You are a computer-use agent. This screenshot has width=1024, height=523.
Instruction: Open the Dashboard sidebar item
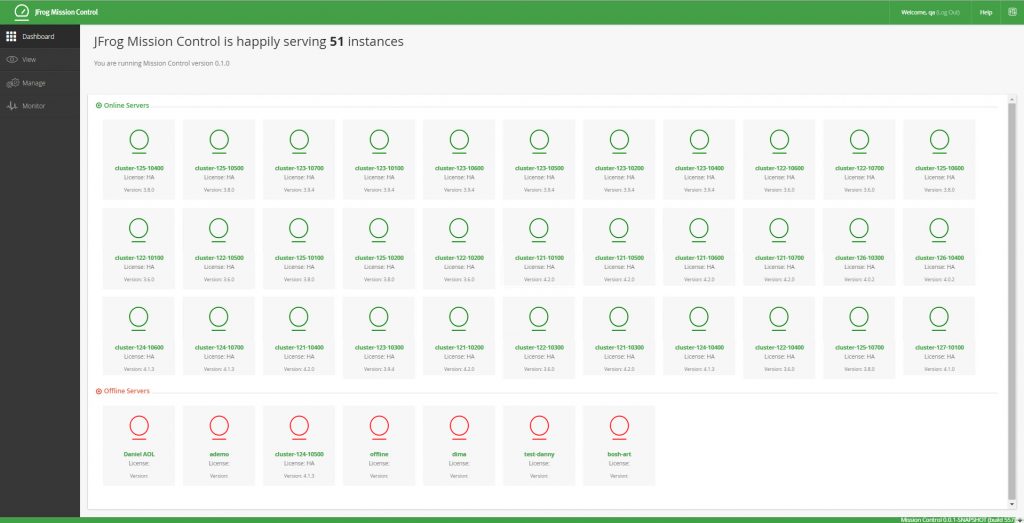[x=40, y=37]
